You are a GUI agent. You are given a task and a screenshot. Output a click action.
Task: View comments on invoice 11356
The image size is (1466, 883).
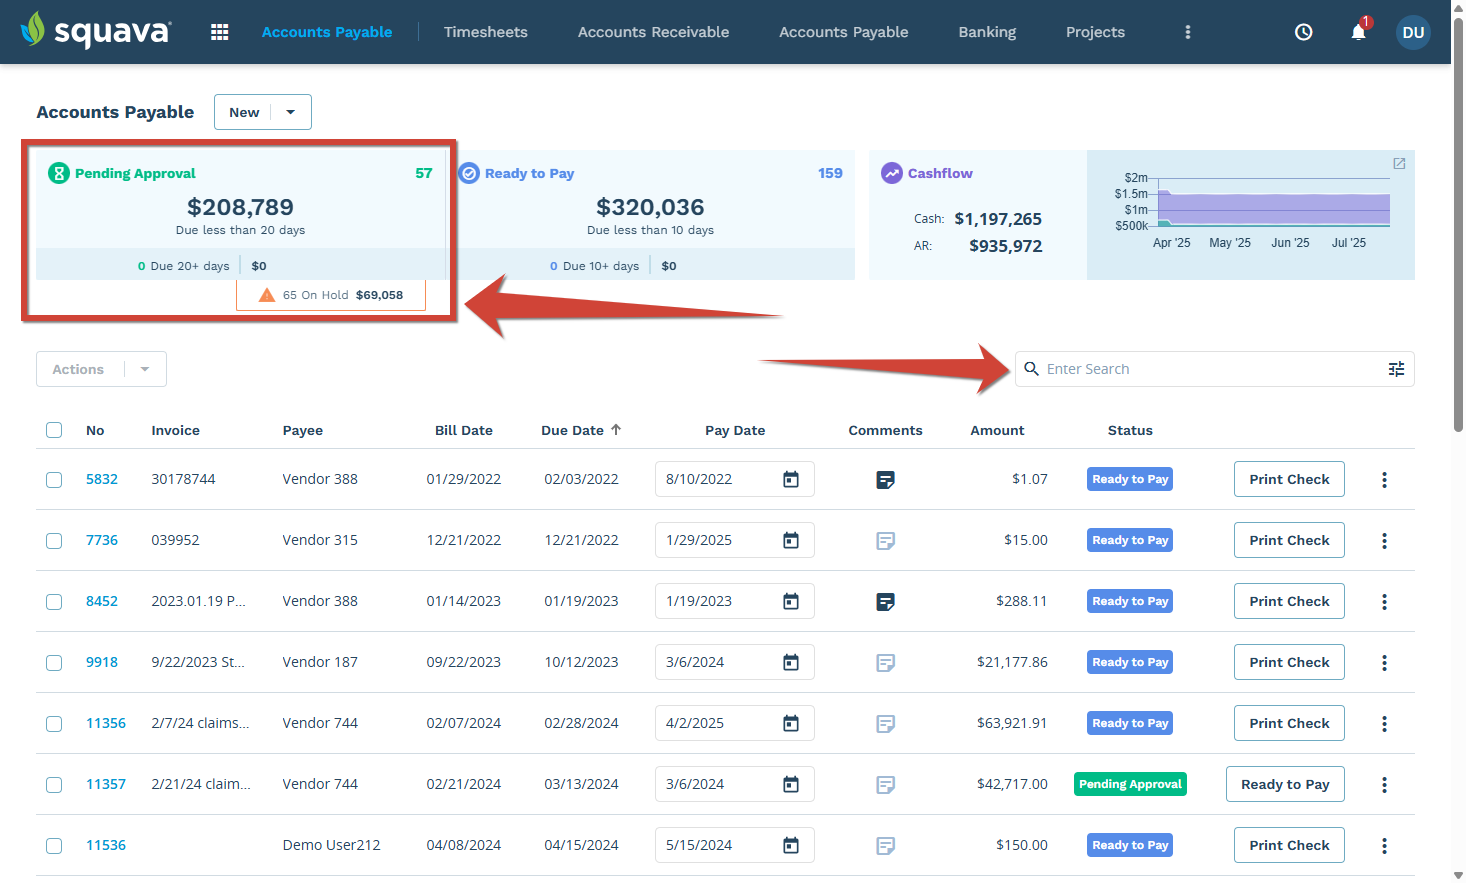click(x=885, y=724)
